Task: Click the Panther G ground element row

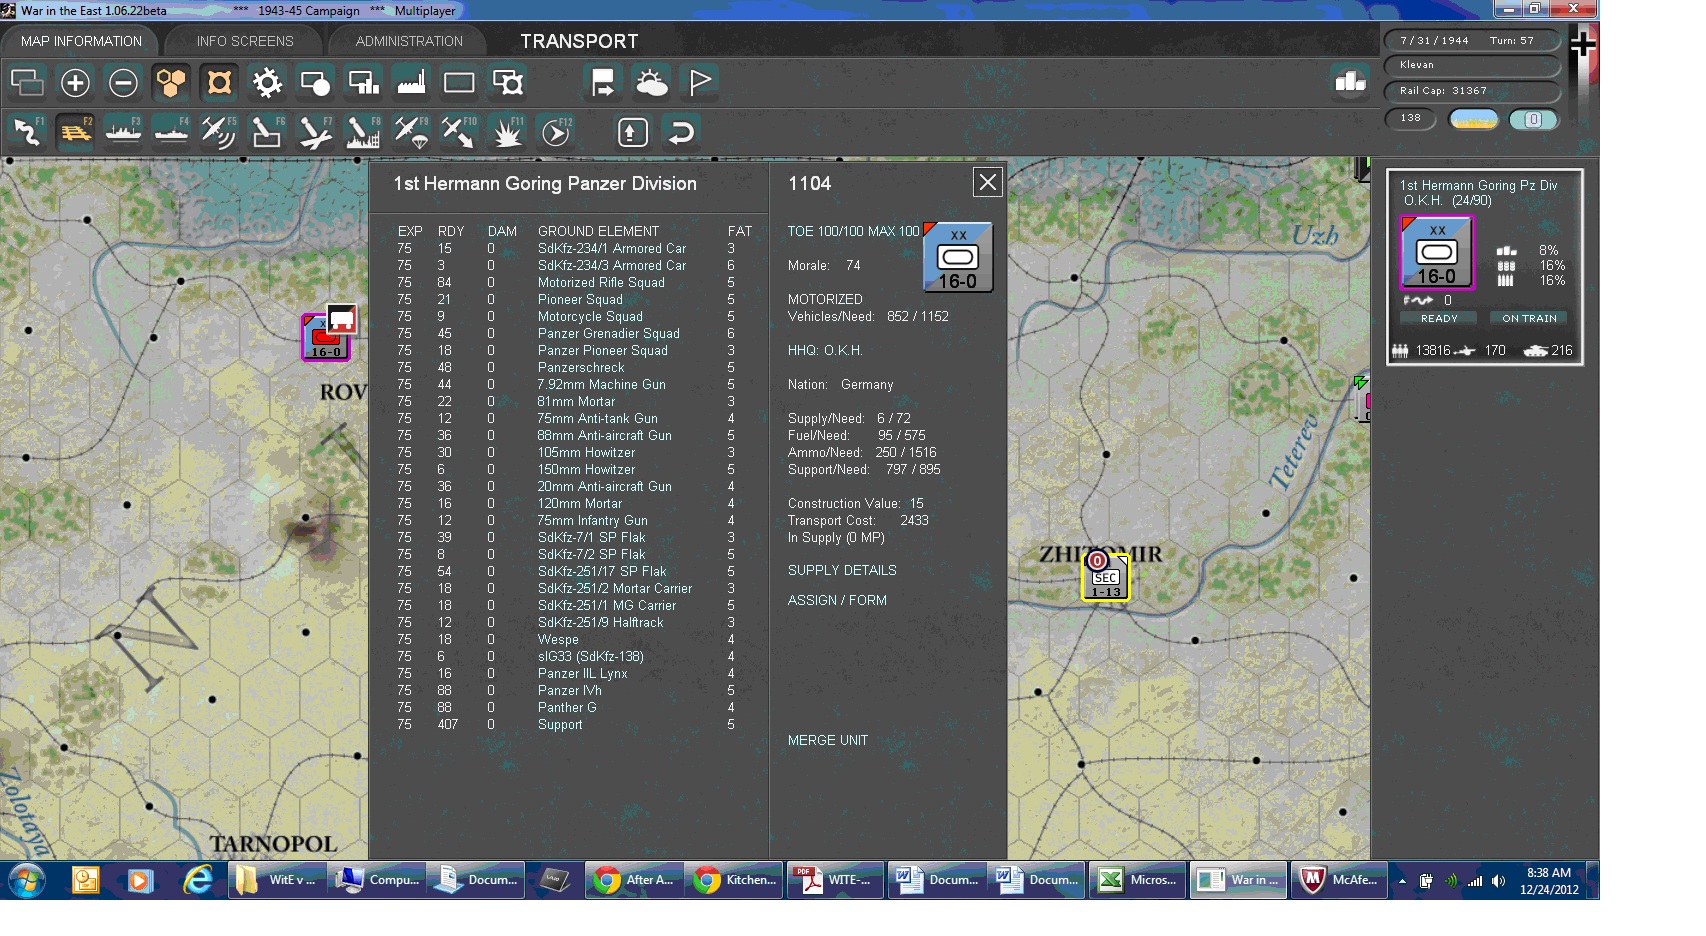Action: click(566, 707)
